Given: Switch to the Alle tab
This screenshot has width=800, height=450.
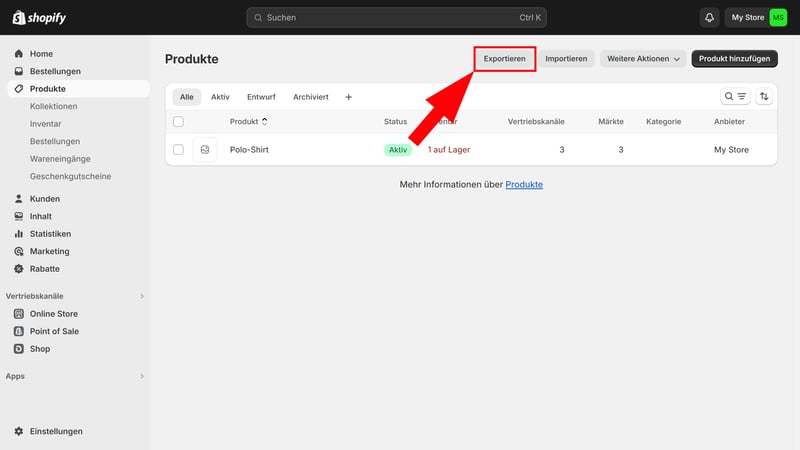Looking at the screenshot, I should coord(187,97).
